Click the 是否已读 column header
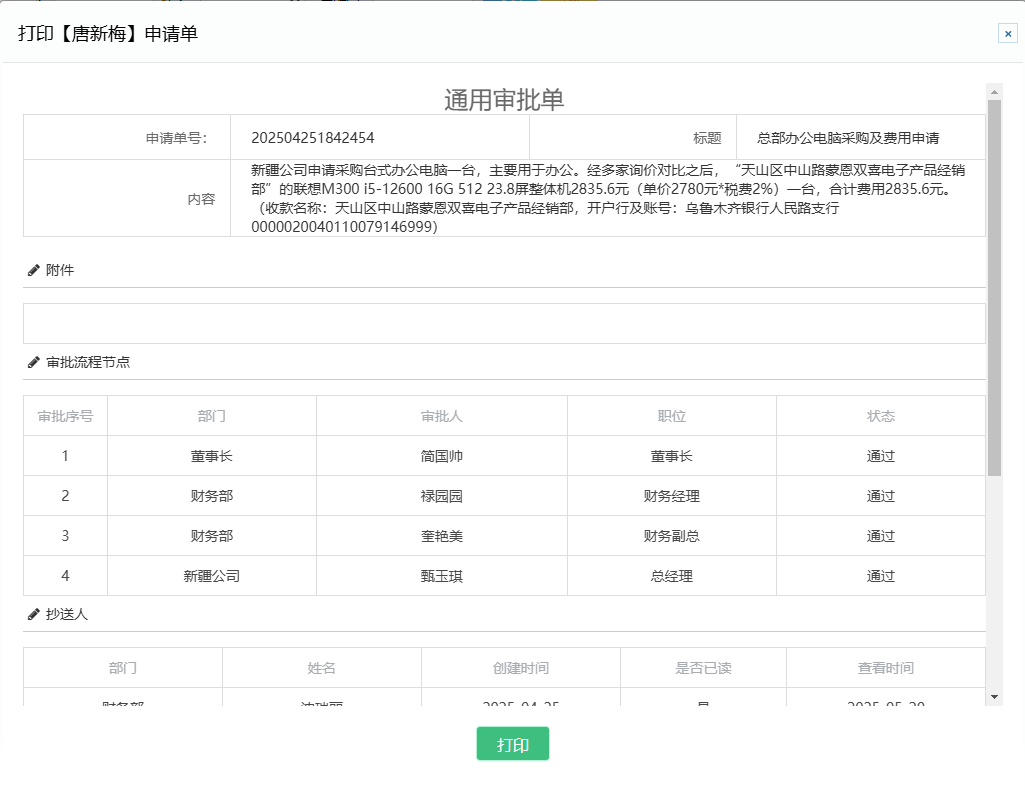 (x=703, y=668)
